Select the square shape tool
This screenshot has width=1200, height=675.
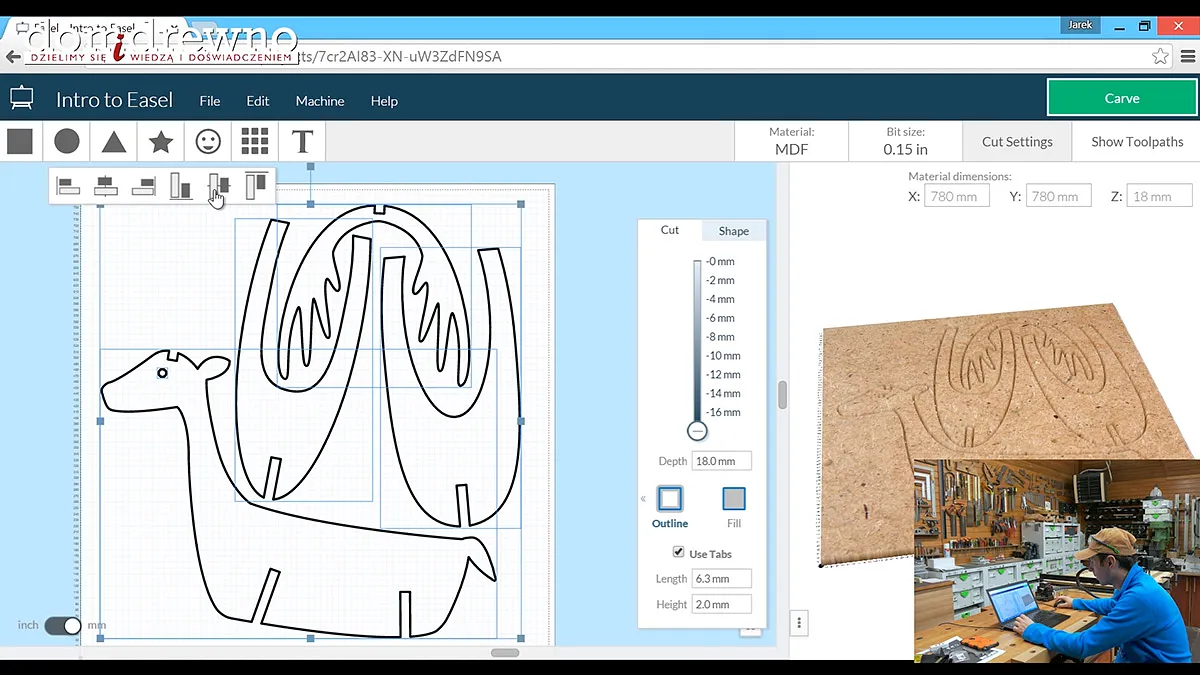pyautogui.click(x=20, y=141)
